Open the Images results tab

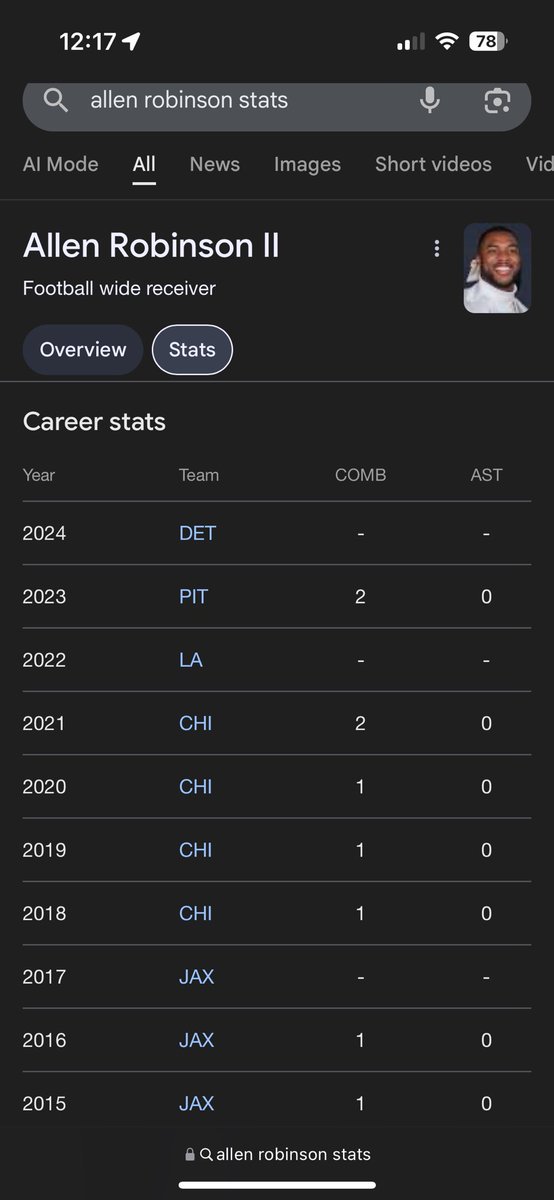click(307, 164)
